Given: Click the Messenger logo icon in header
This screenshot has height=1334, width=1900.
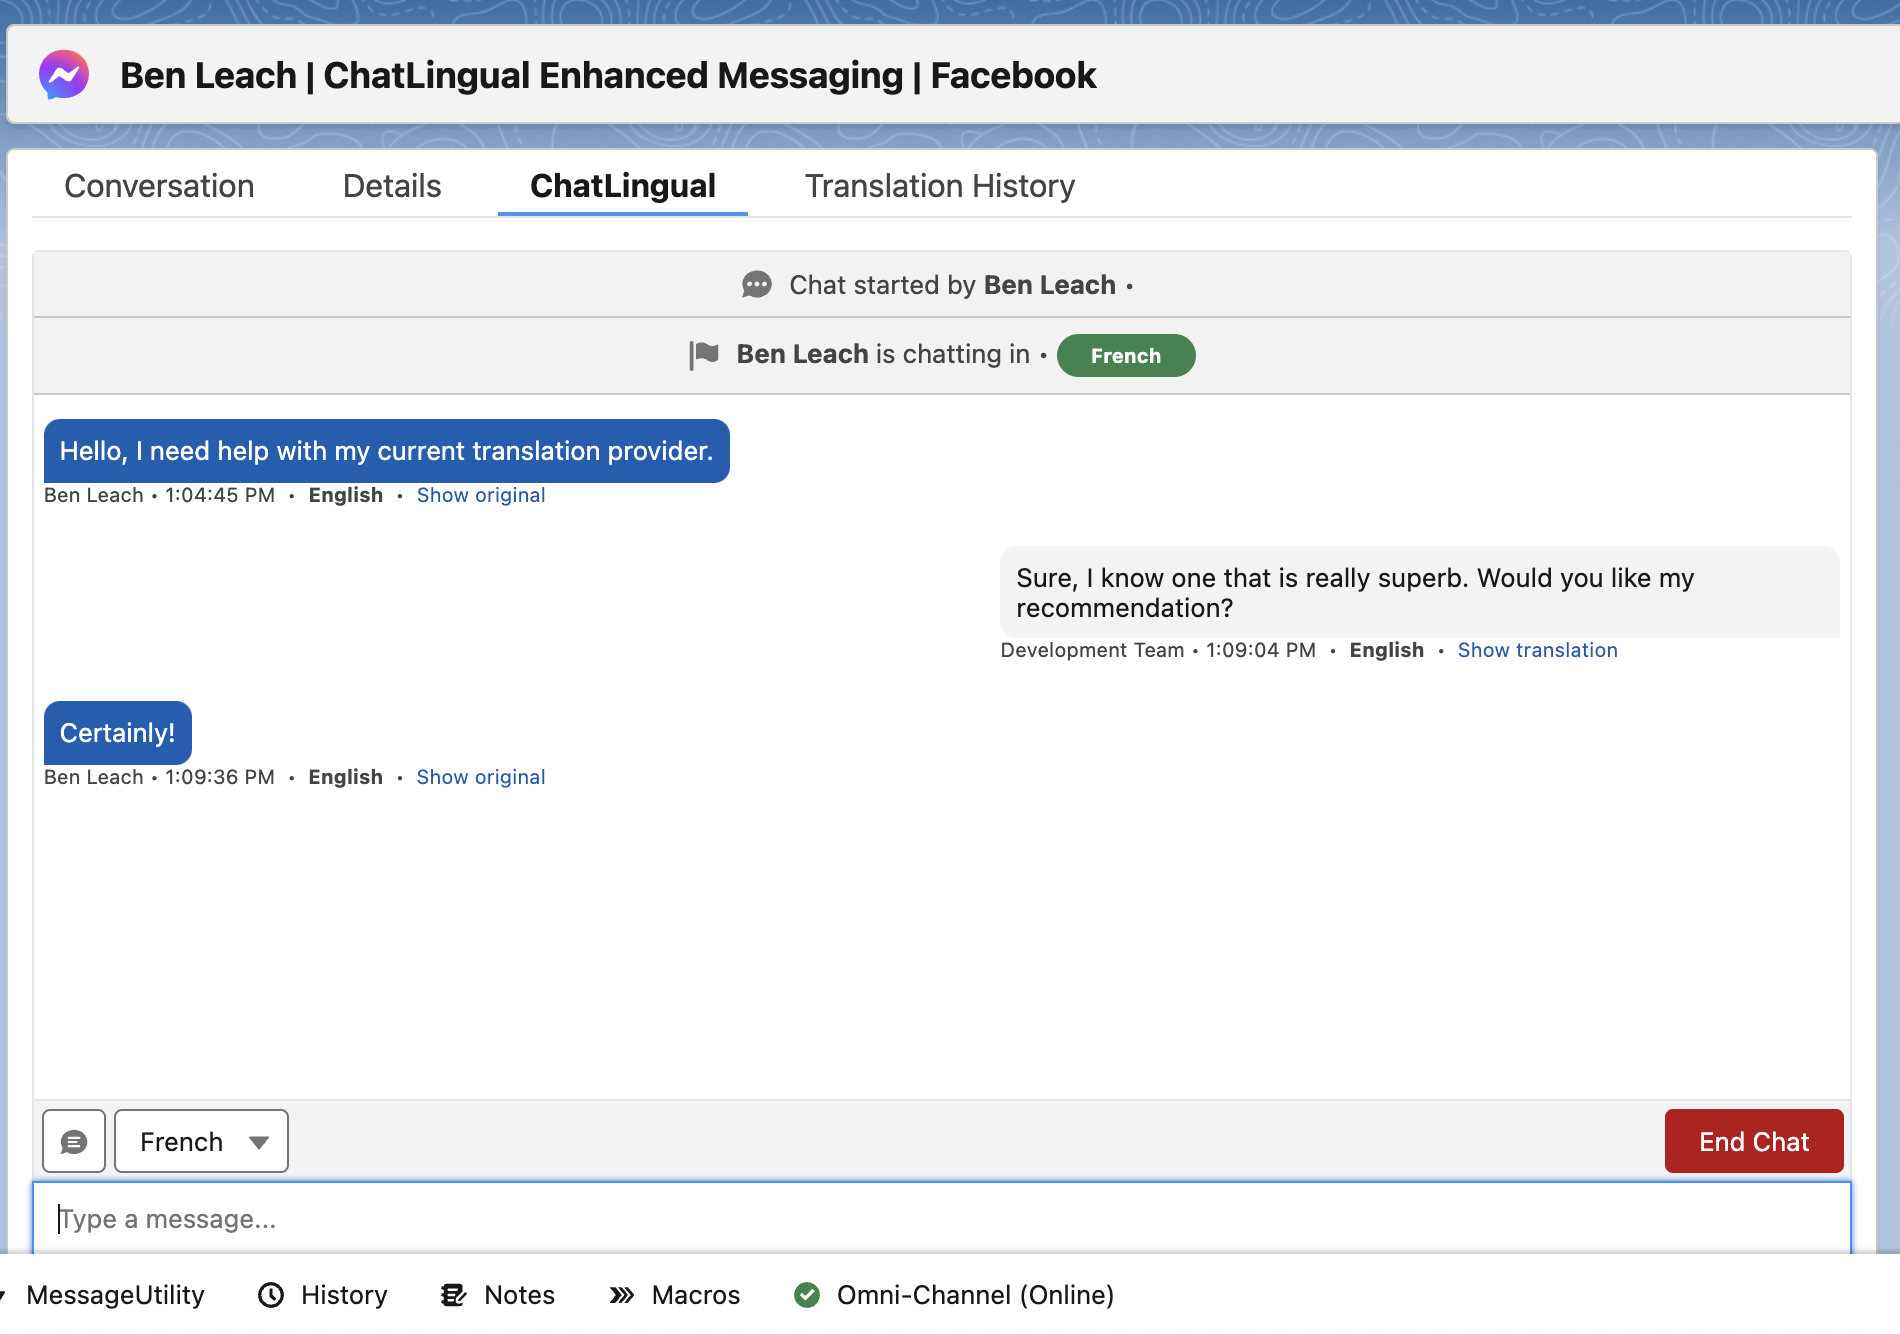Looking at the screenshot, I should pyautogui.click(x=64, y=75).
